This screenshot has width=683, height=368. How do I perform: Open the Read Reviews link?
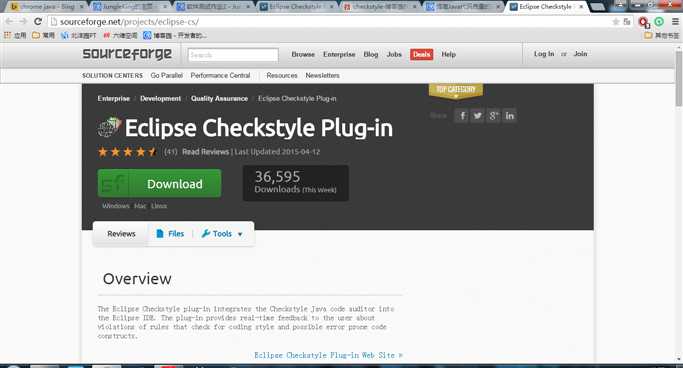point(205,152)
